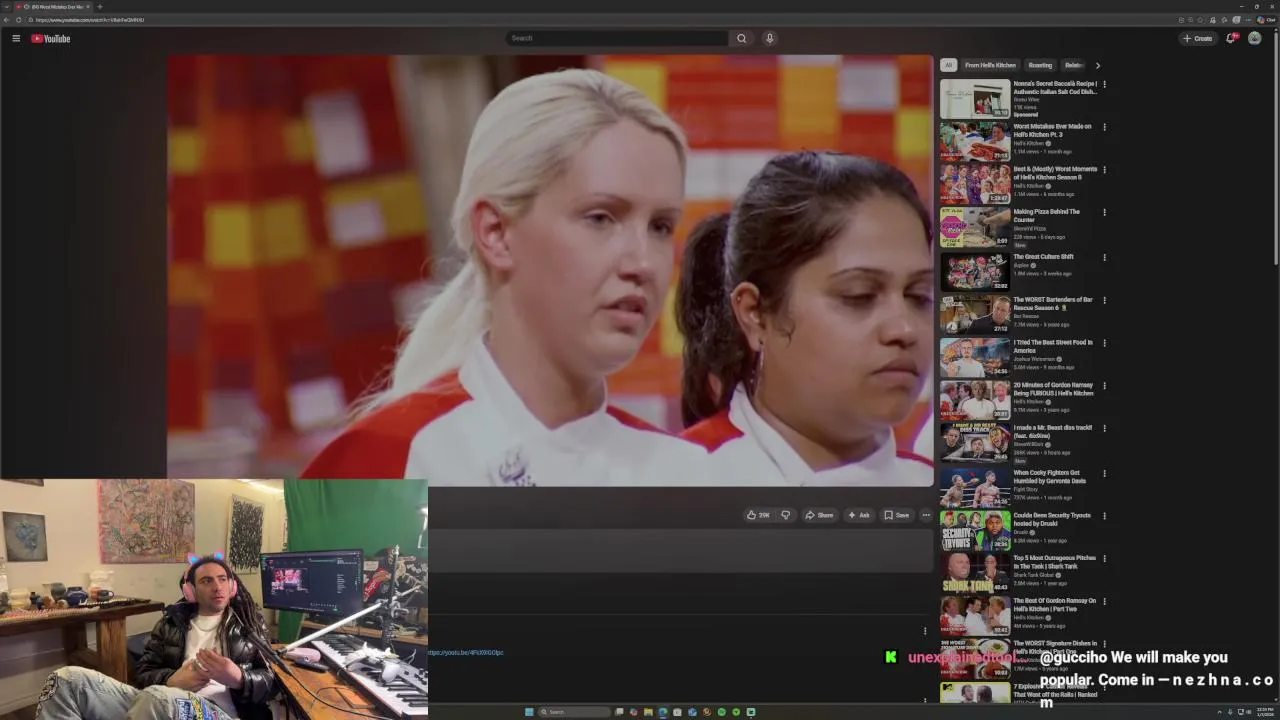
Task: Open options for The Great Culture Shift
Action: 1104,257
